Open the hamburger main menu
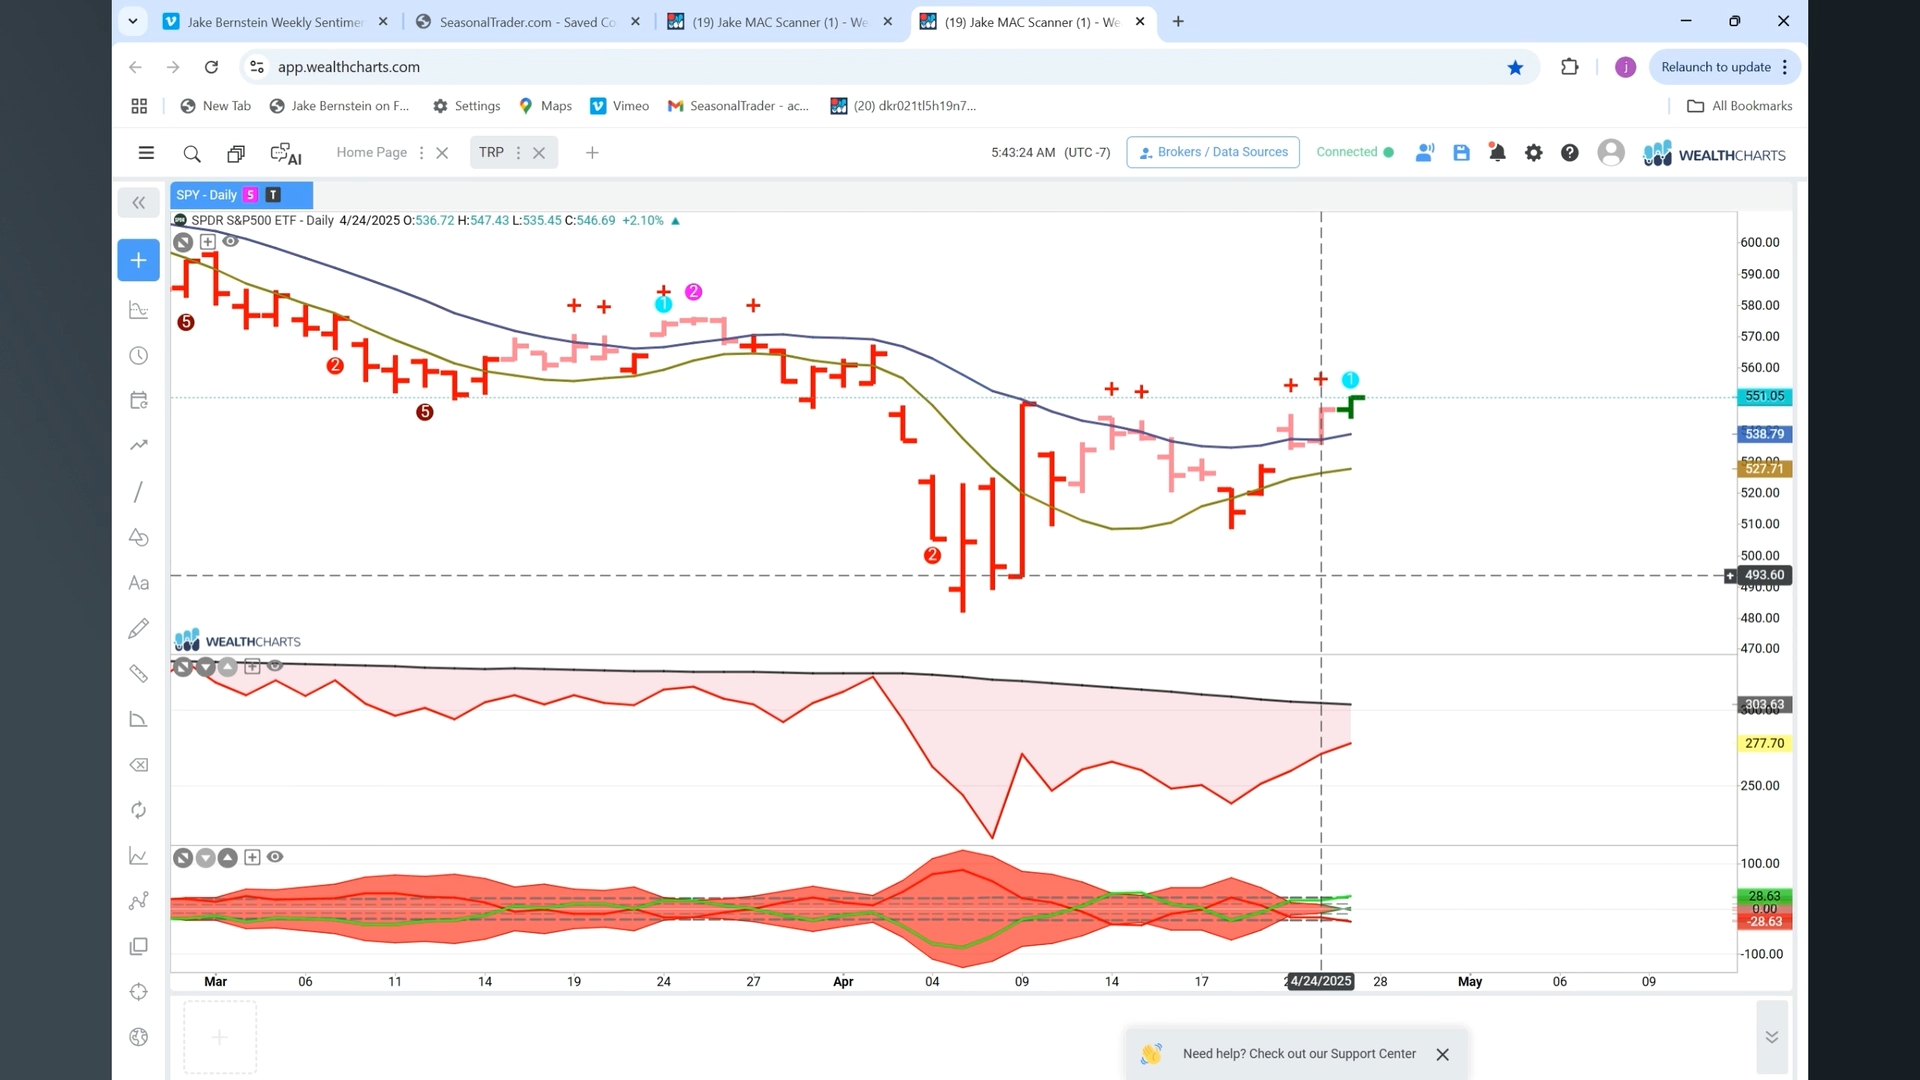 point(146,153)
